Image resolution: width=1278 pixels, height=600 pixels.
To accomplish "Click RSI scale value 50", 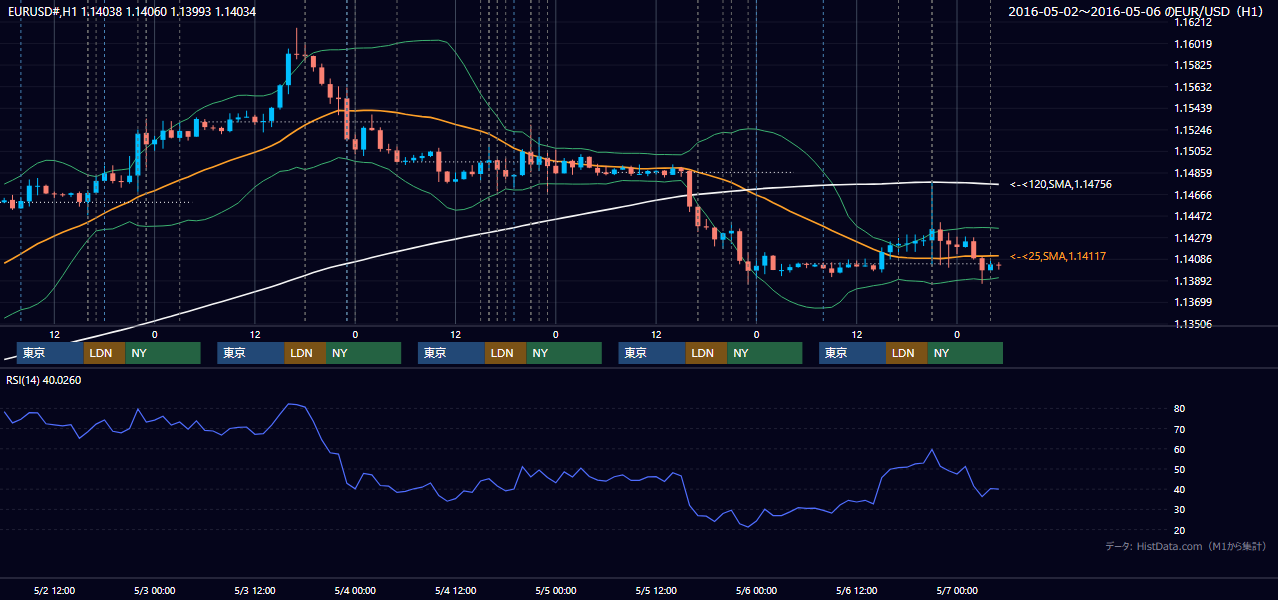I will click(1180, 469).
